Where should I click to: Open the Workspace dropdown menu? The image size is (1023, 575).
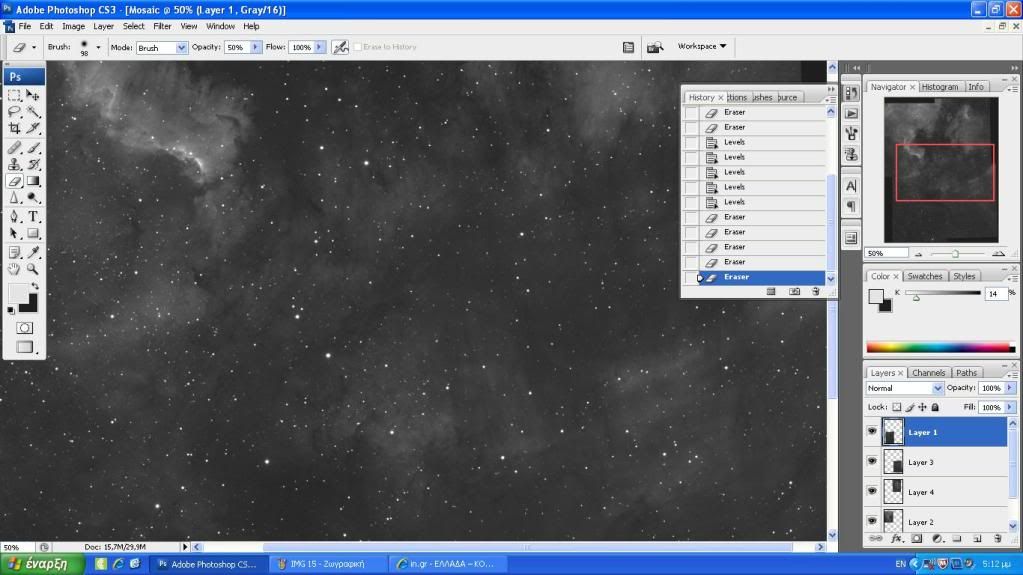click(702, 46)
